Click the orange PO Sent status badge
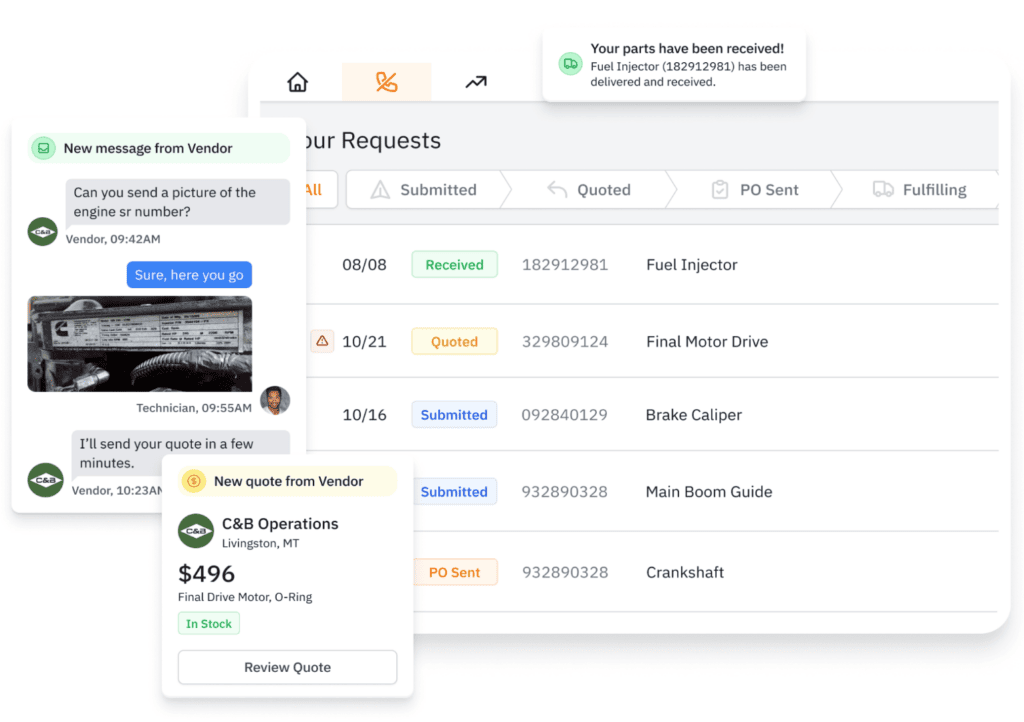The height and width of the screenshot is (722, 1024). pos(454,572)
